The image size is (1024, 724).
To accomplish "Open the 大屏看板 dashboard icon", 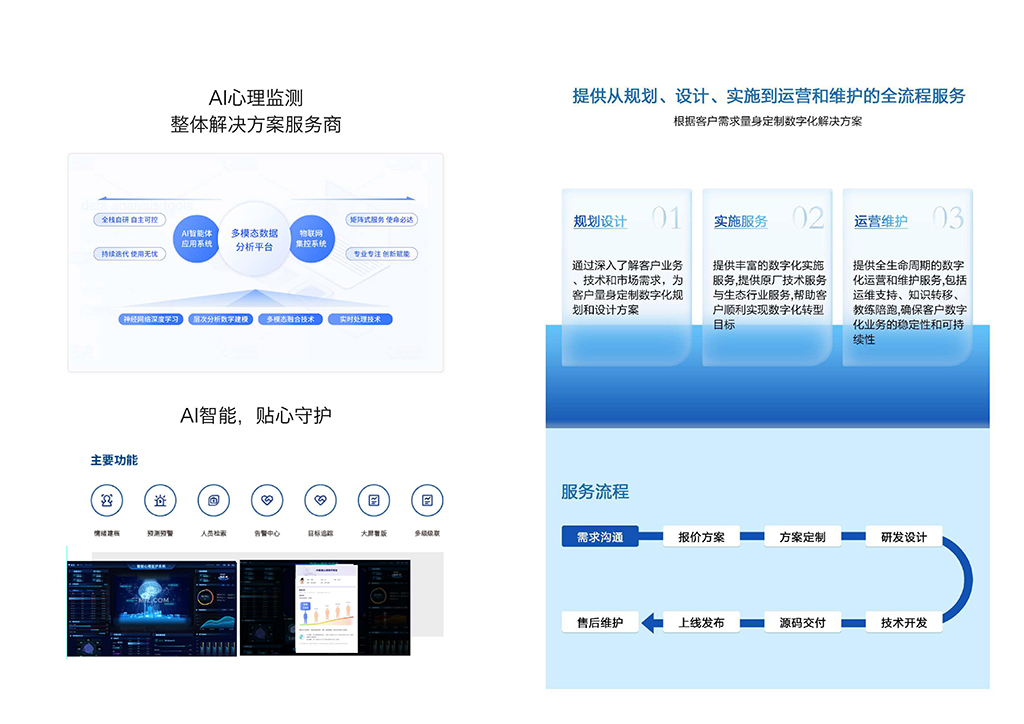I will click(374, 500).
